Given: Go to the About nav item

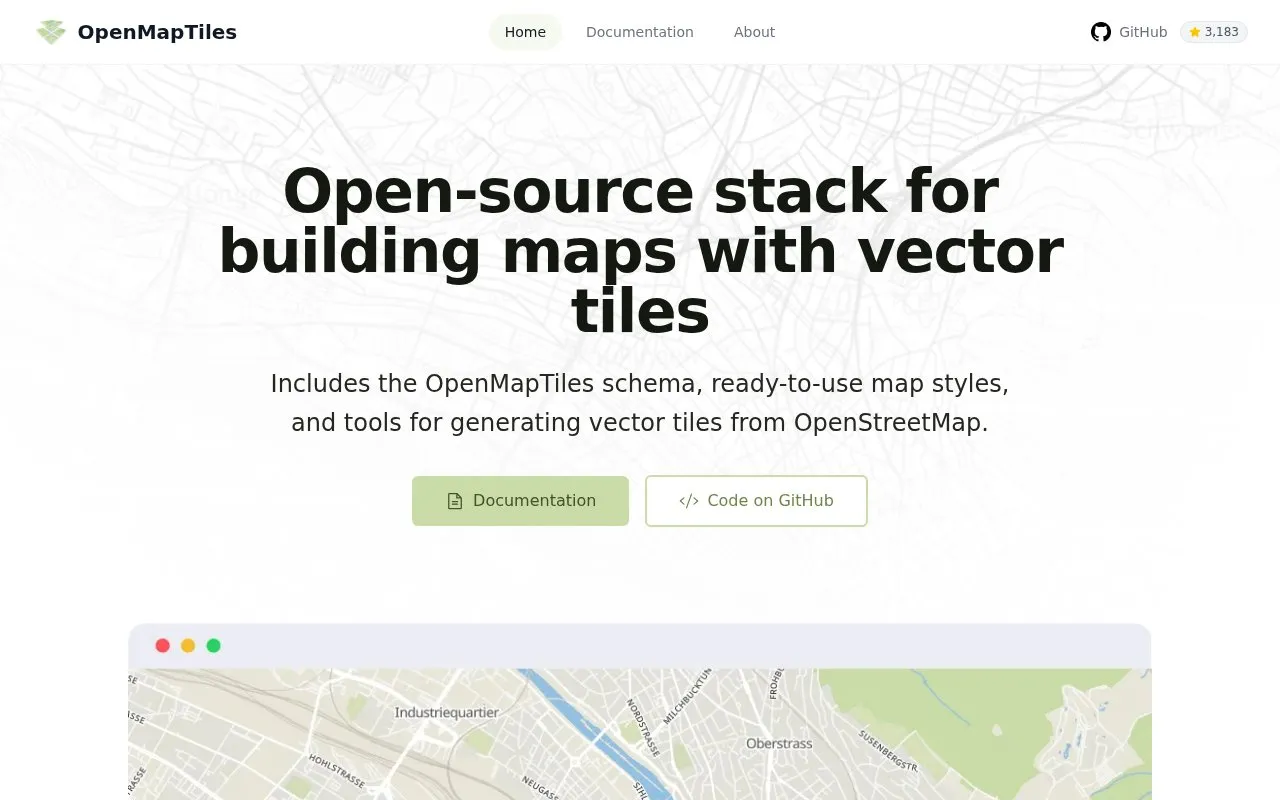Looking at the screenshot, I should click(x=754, y=32).
